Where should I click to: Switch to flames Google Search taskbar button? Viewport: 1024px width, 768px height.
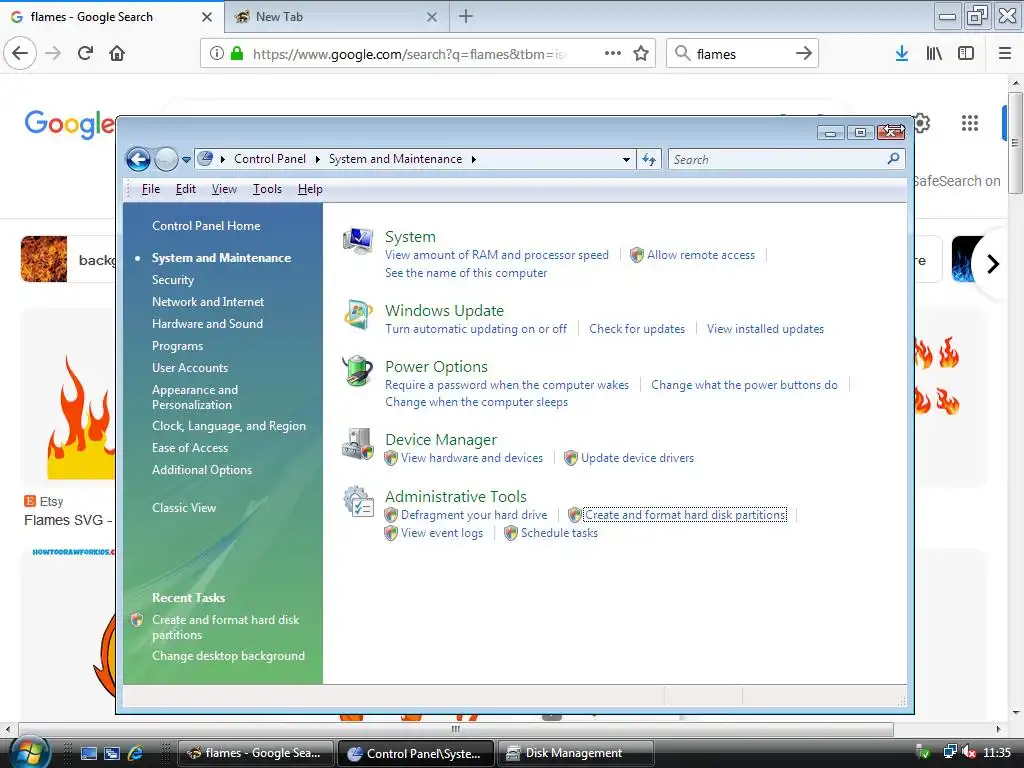tap(255, 753)
